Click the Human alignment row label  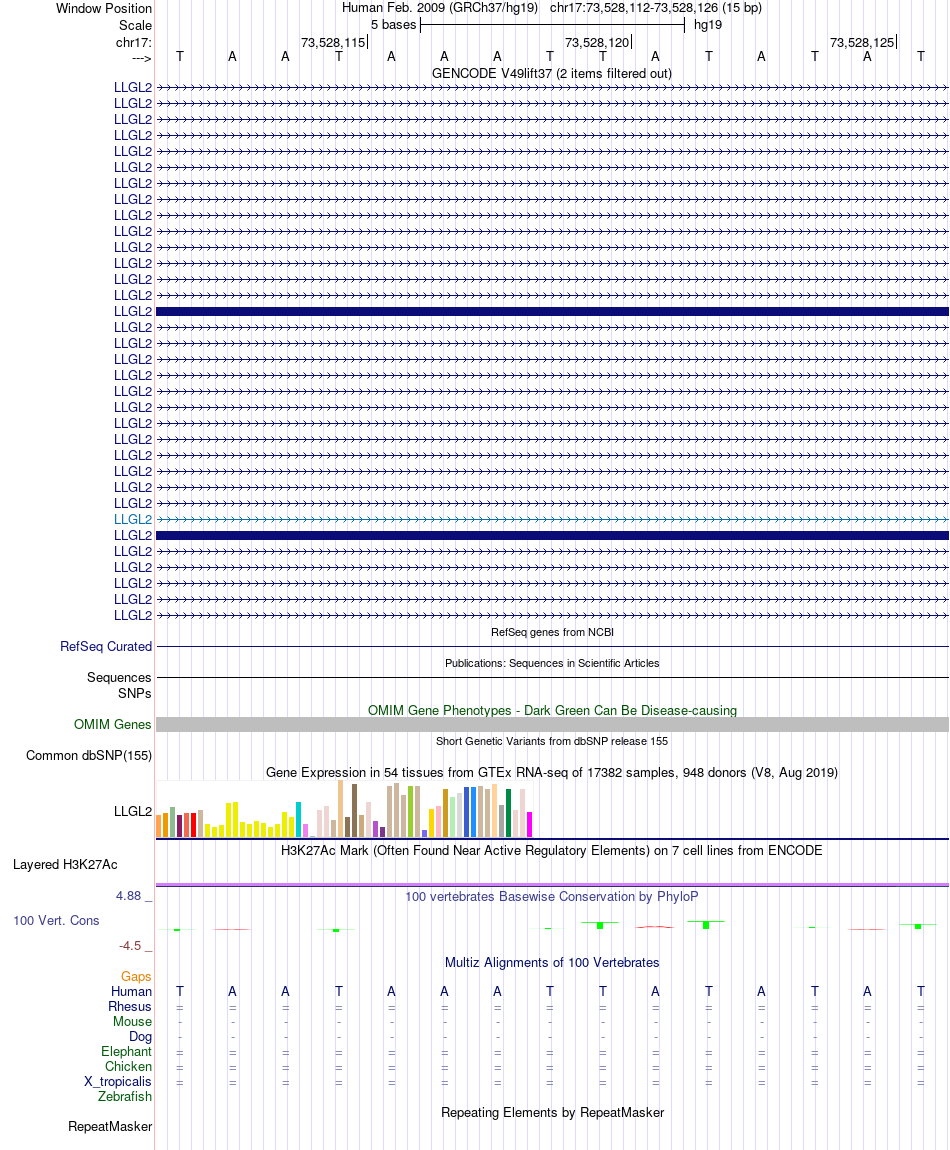tap(131, 991)
